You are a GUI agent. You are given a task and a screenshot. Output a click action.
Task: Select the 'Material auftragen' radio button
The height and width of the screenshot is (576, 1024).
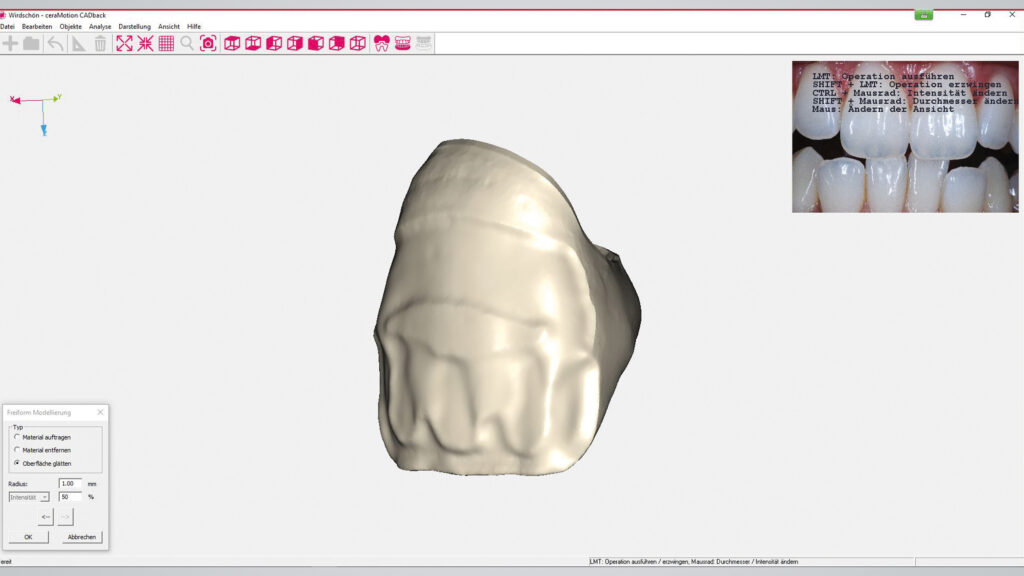click(x=17, y=437)
